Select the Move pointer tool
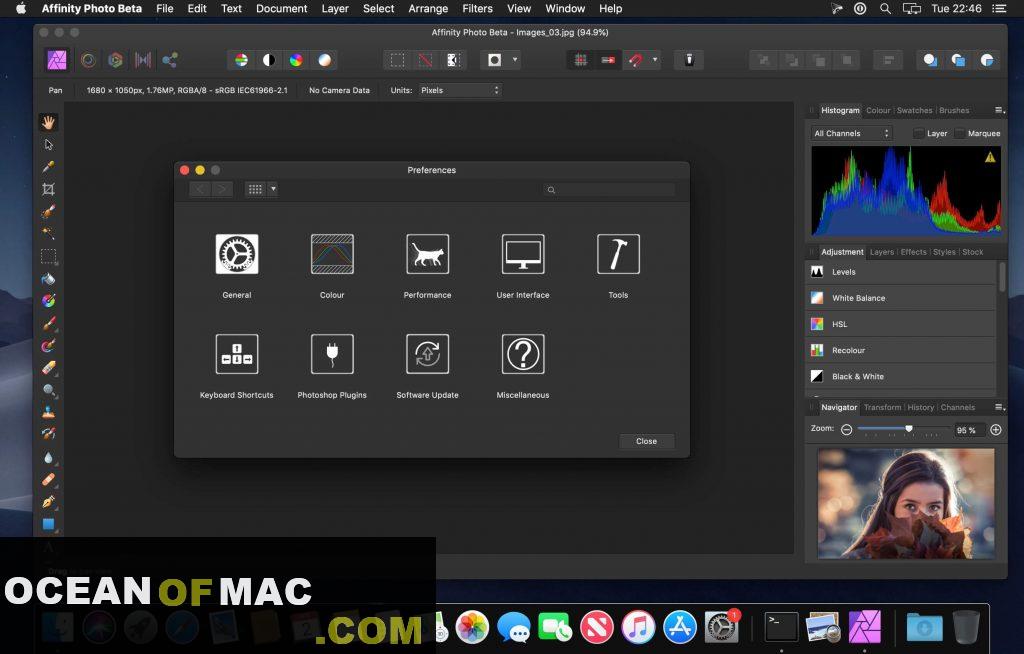 (48, 144)
